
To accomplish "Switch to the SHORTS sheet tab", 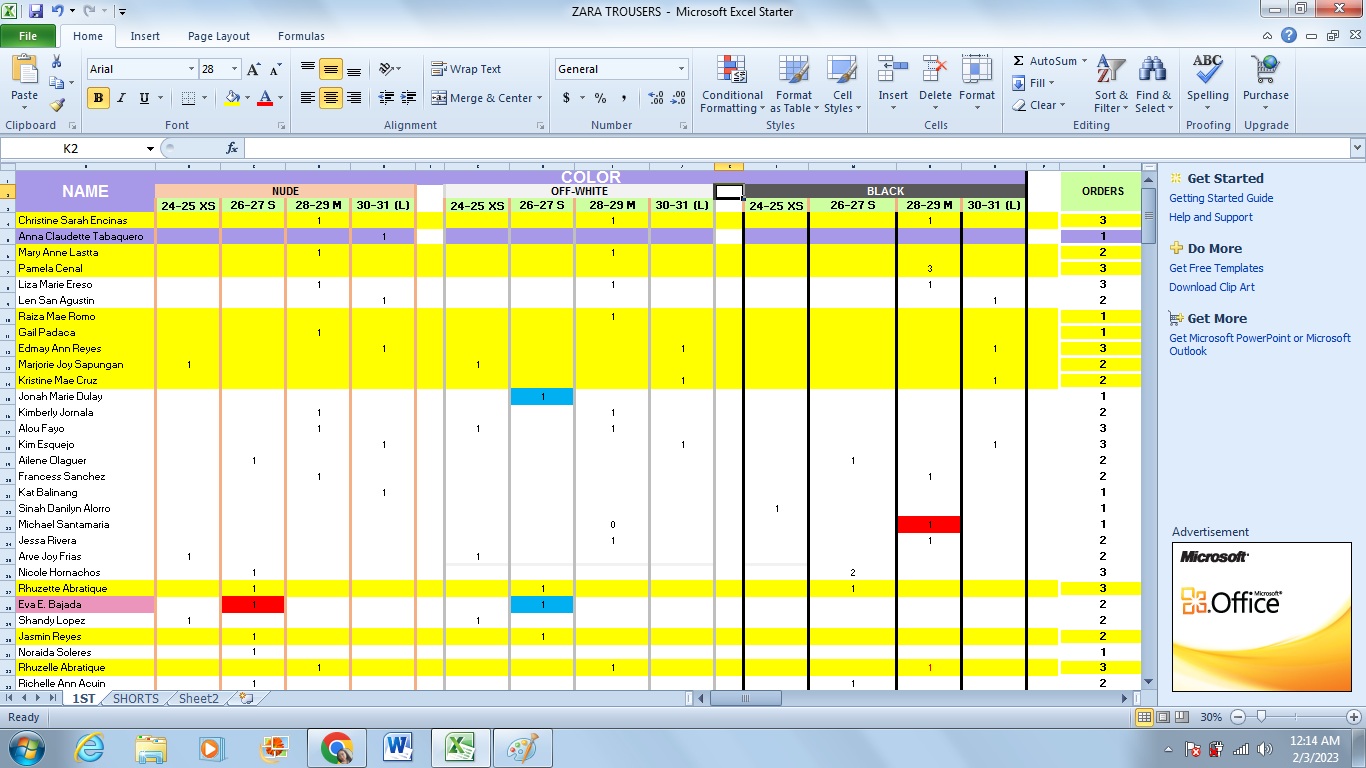I will click(x=136, y=698).
